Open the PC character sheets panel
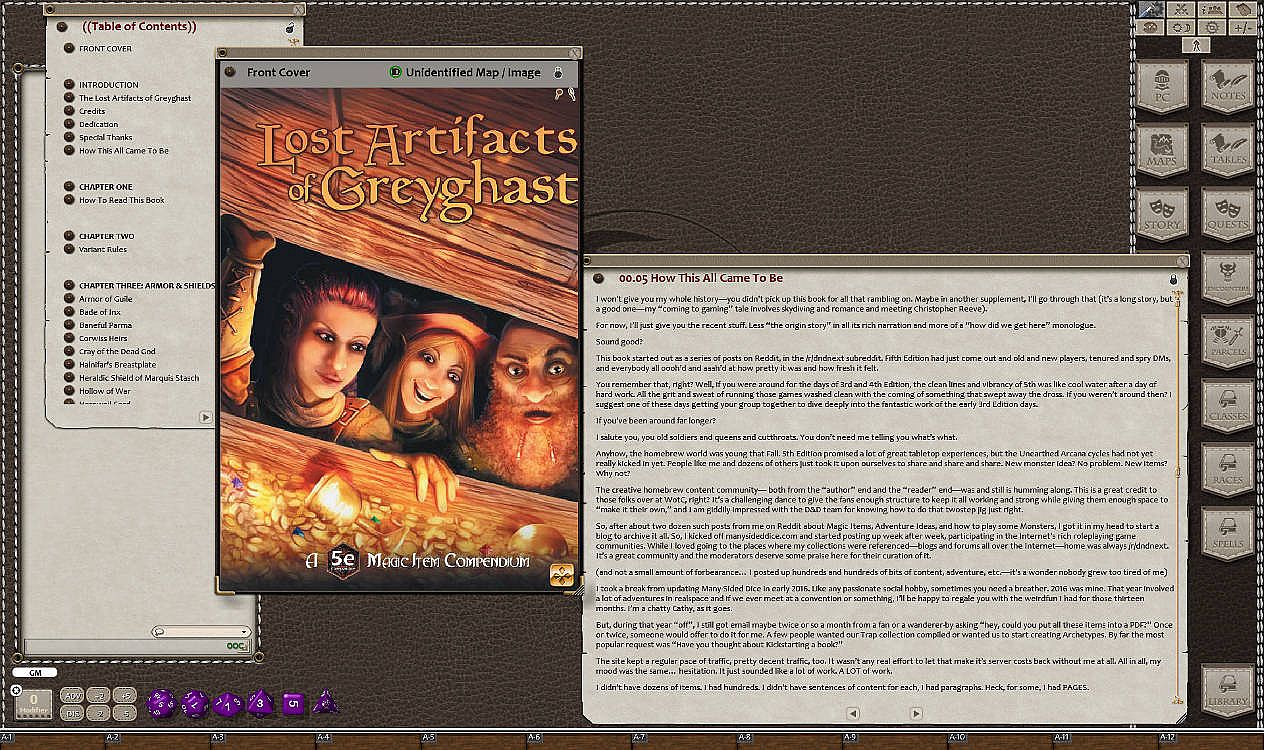Screen dimensions: 1264x750 point(1162,87)
